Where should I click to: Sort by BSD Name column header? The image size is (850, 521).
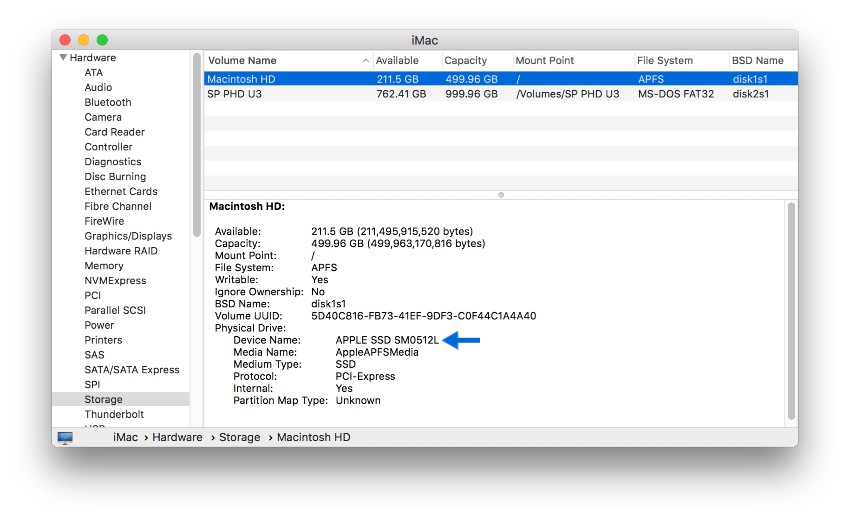pos(757,61)
